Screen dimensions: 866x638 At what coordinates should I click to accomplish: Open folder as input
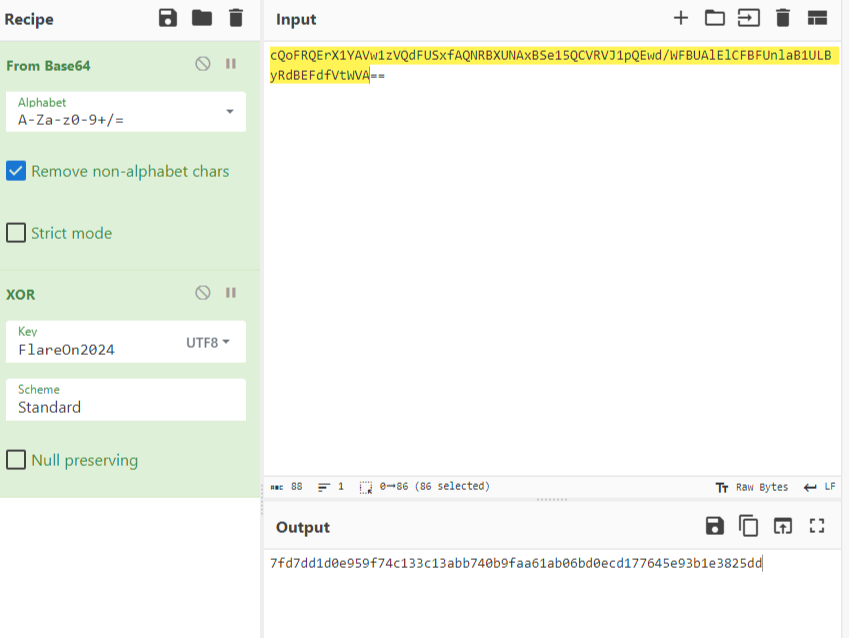pos(714,18)
